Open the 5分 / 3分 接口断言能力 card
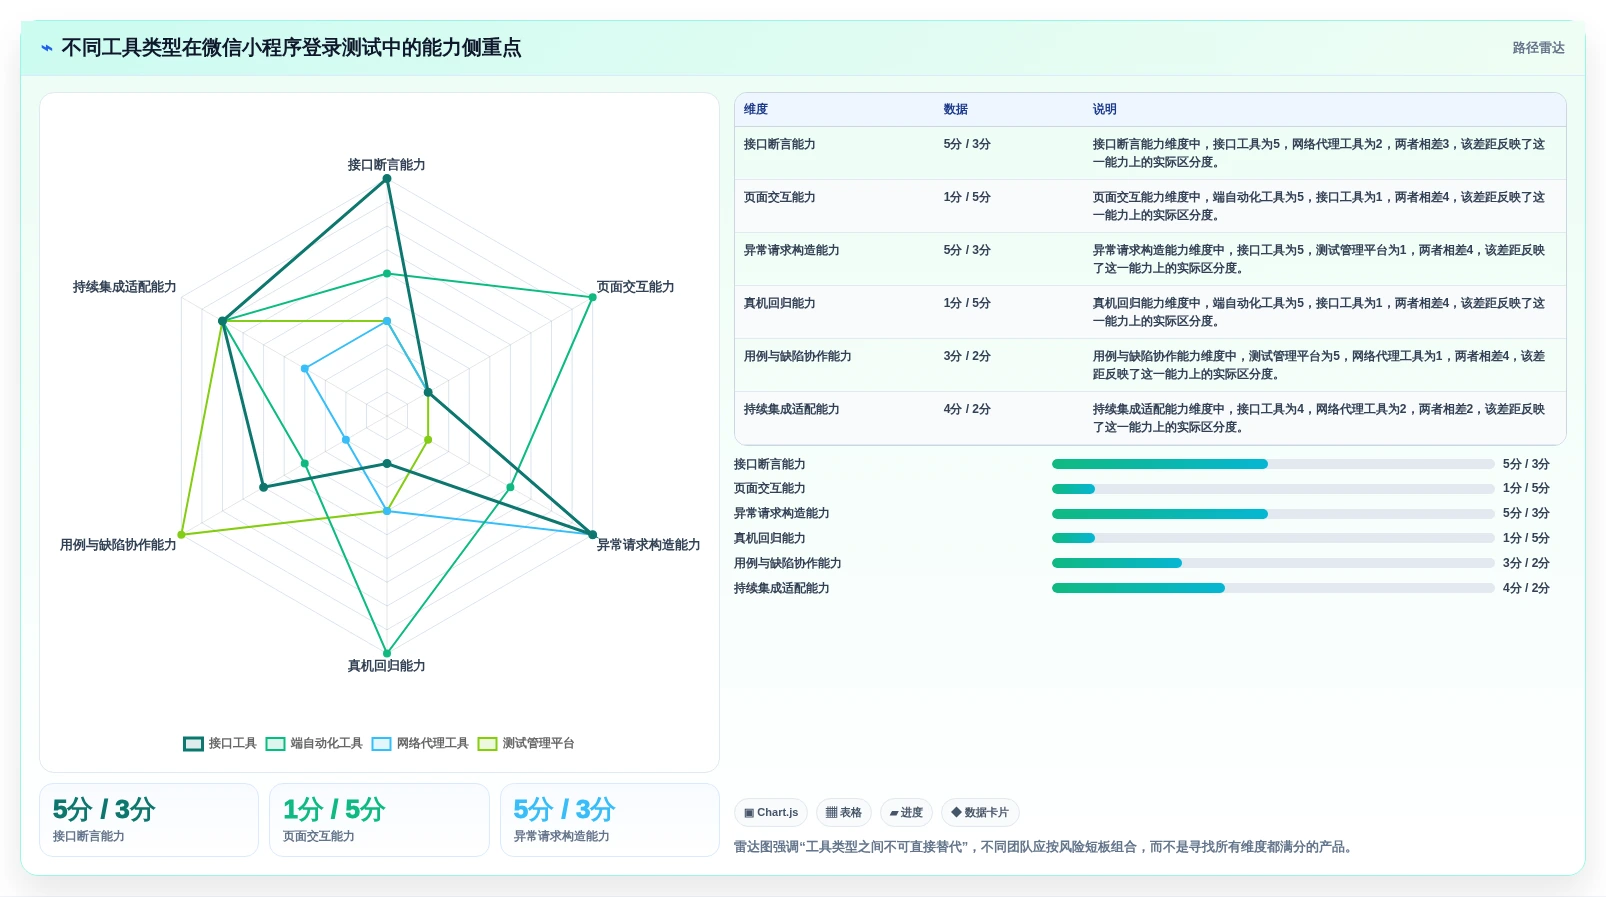Screen dimensions: 1606x897 pyautogui.click(x=149, y=820)
